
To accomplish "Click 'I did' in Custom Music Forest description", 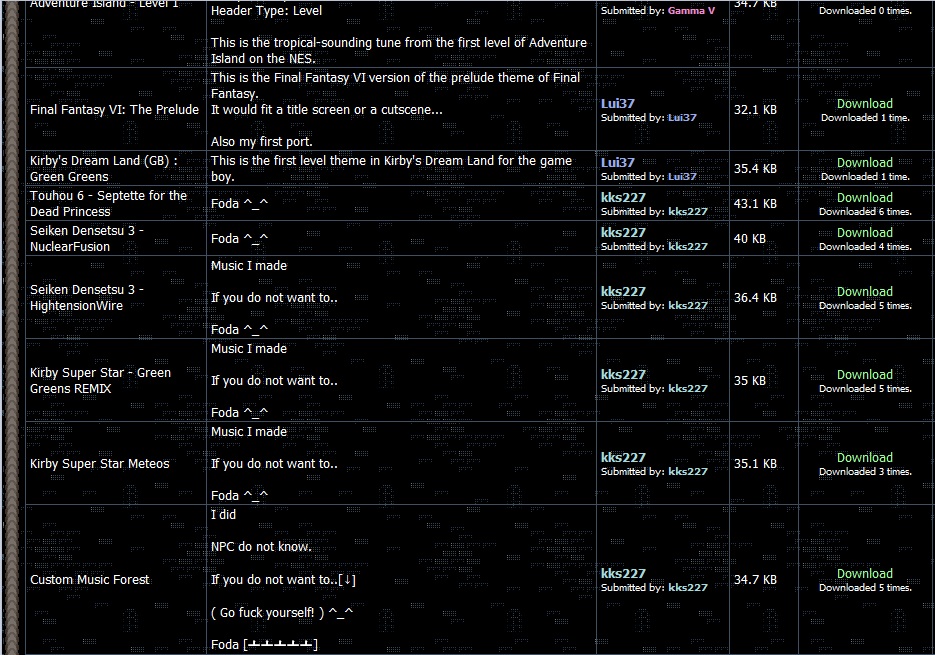I will (x=223, y=515).
